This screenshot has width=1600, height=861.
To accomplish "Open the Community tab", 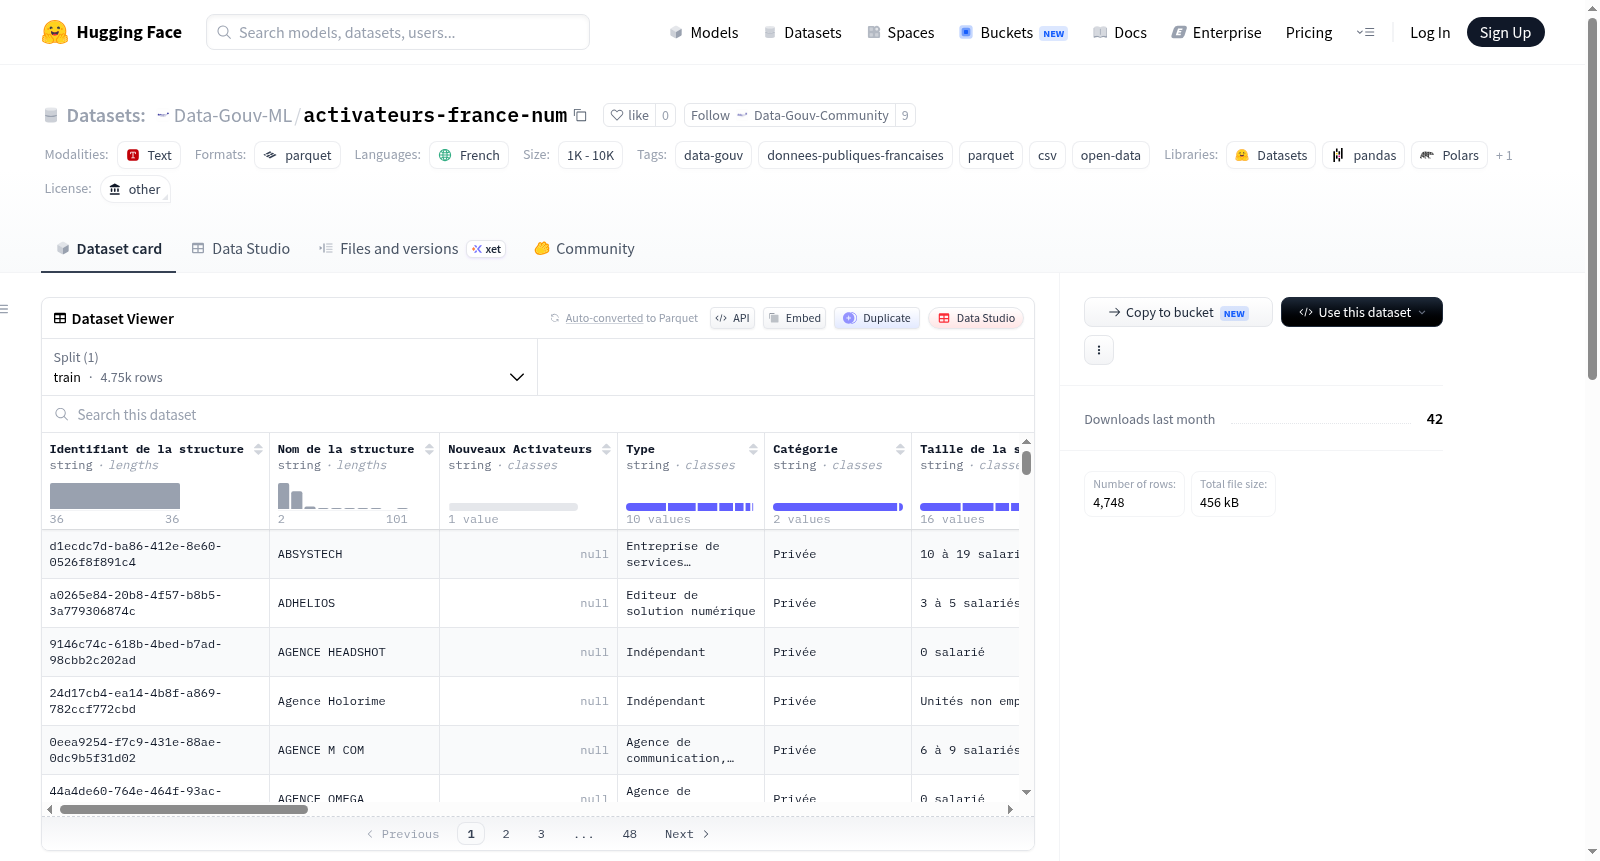I will pos(584,249).
